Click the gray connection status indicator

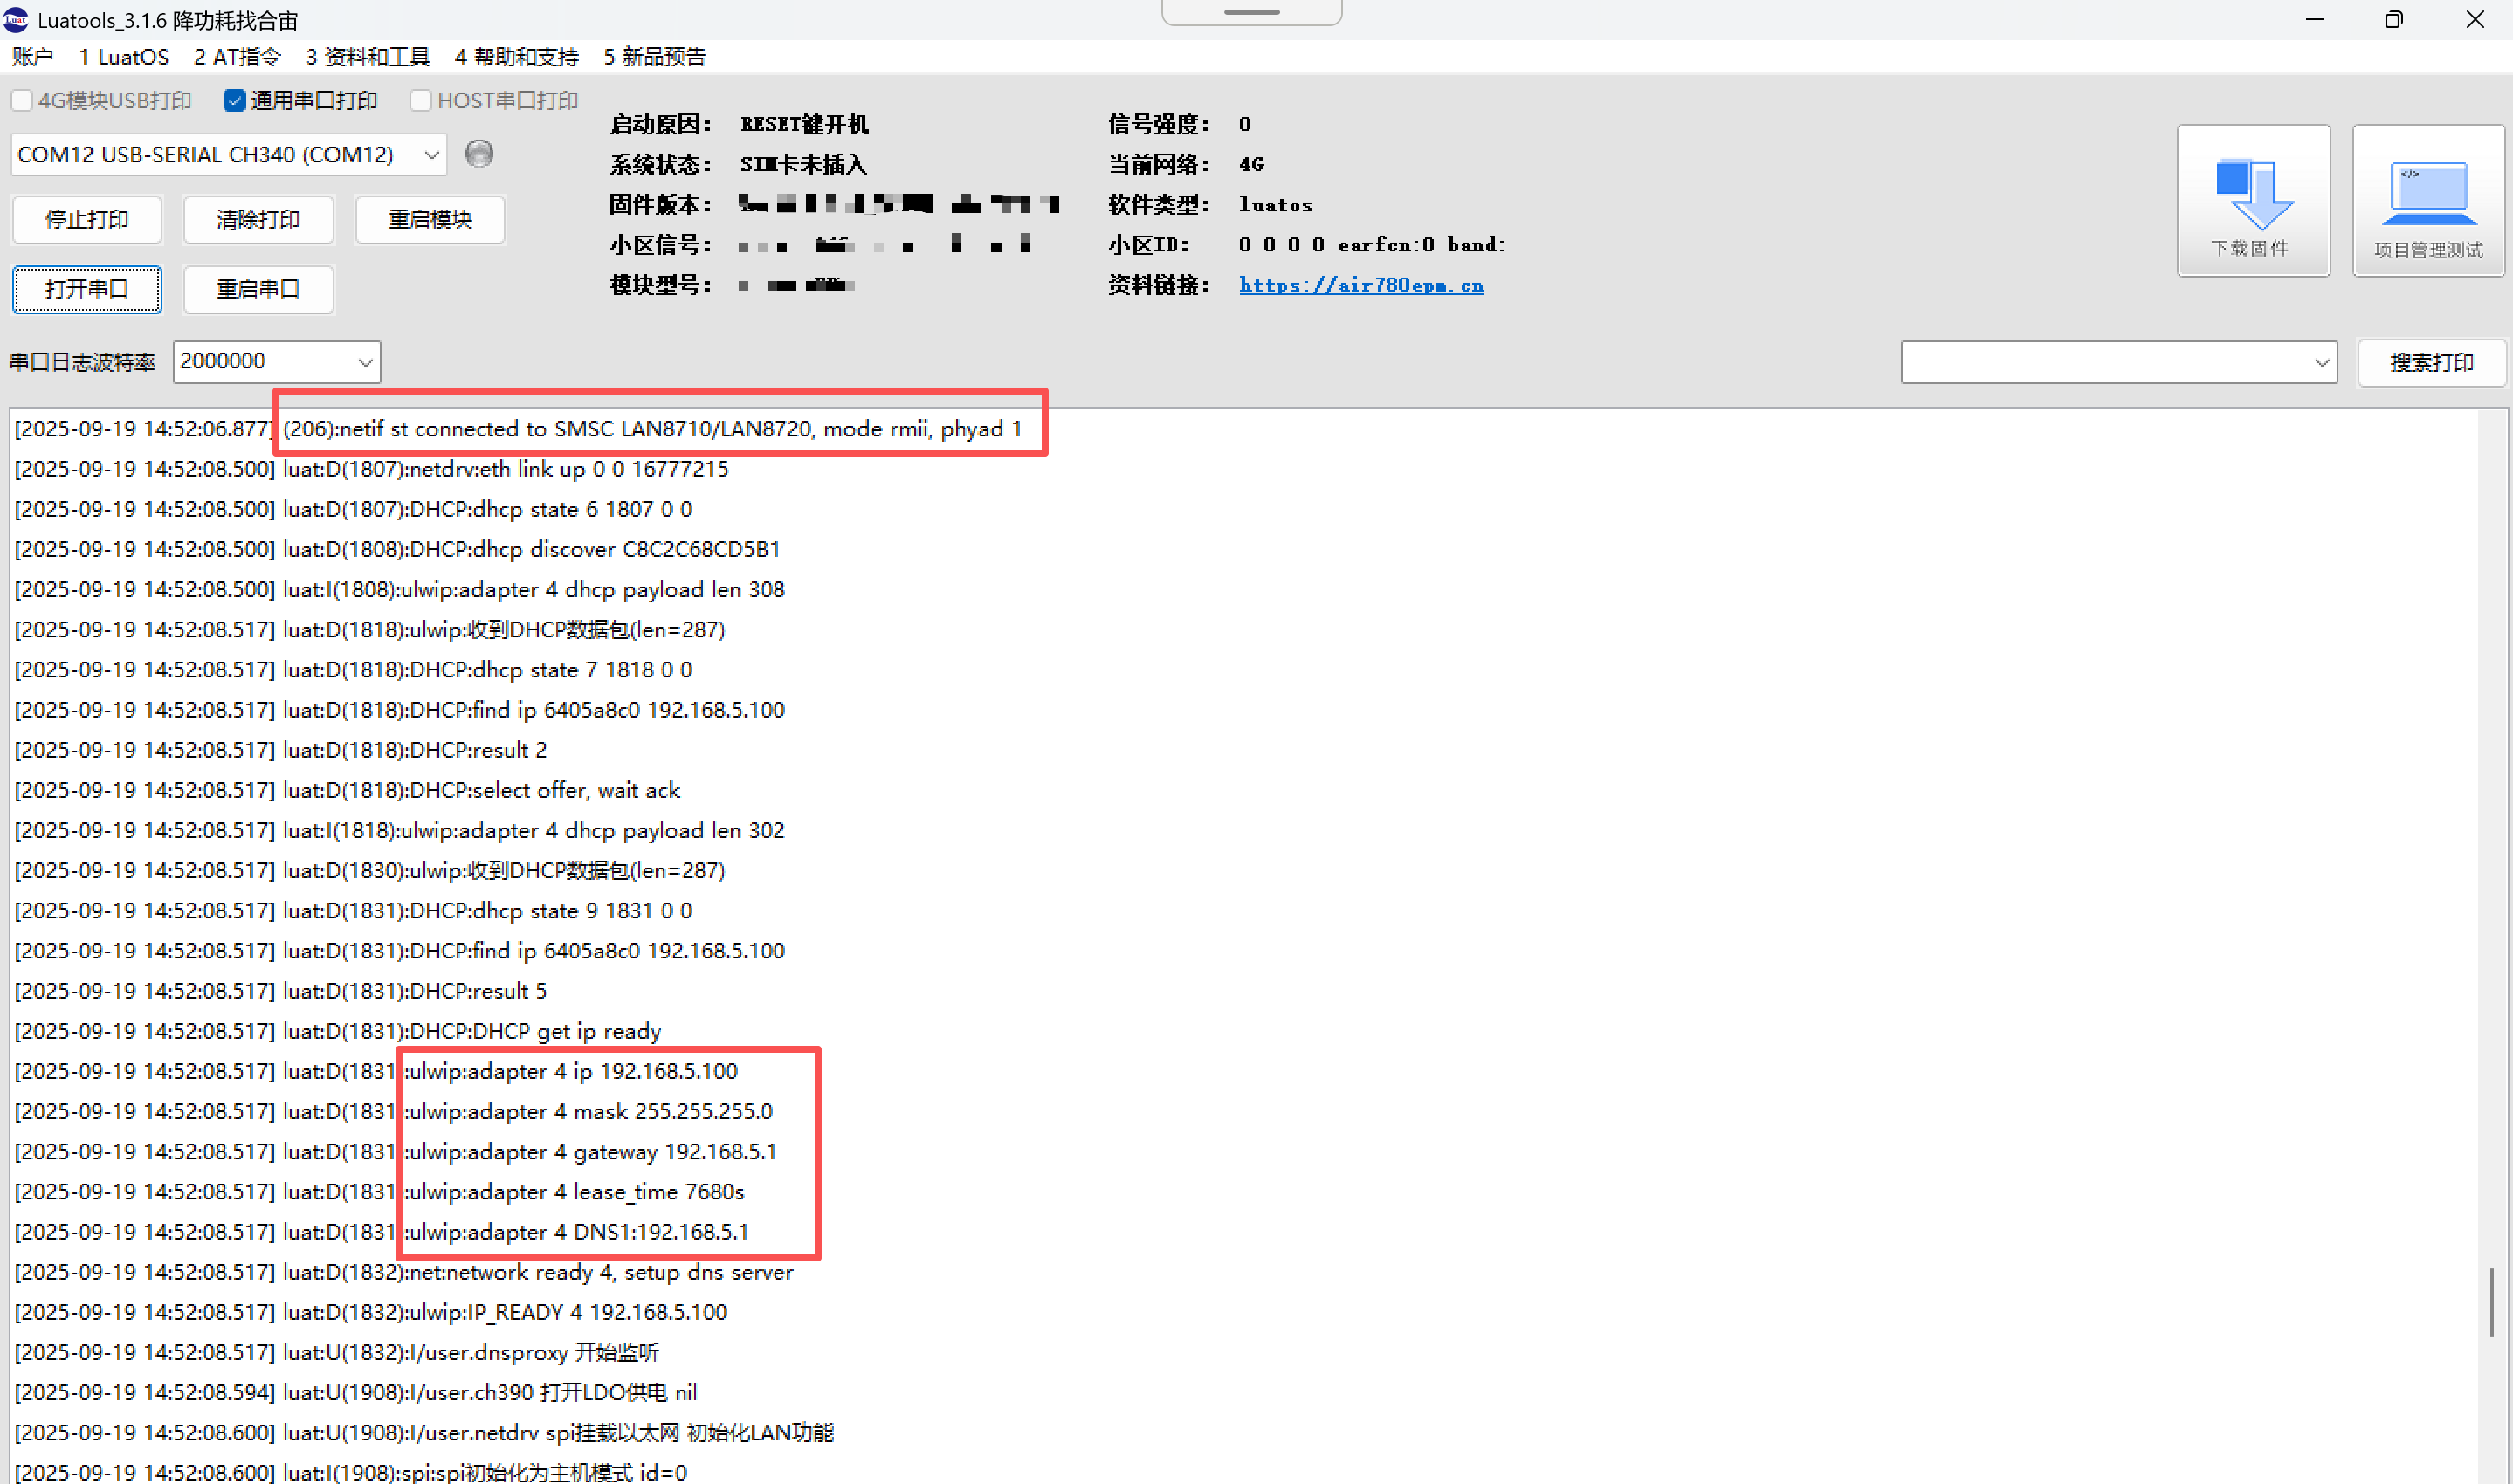[x=479, y=154]
